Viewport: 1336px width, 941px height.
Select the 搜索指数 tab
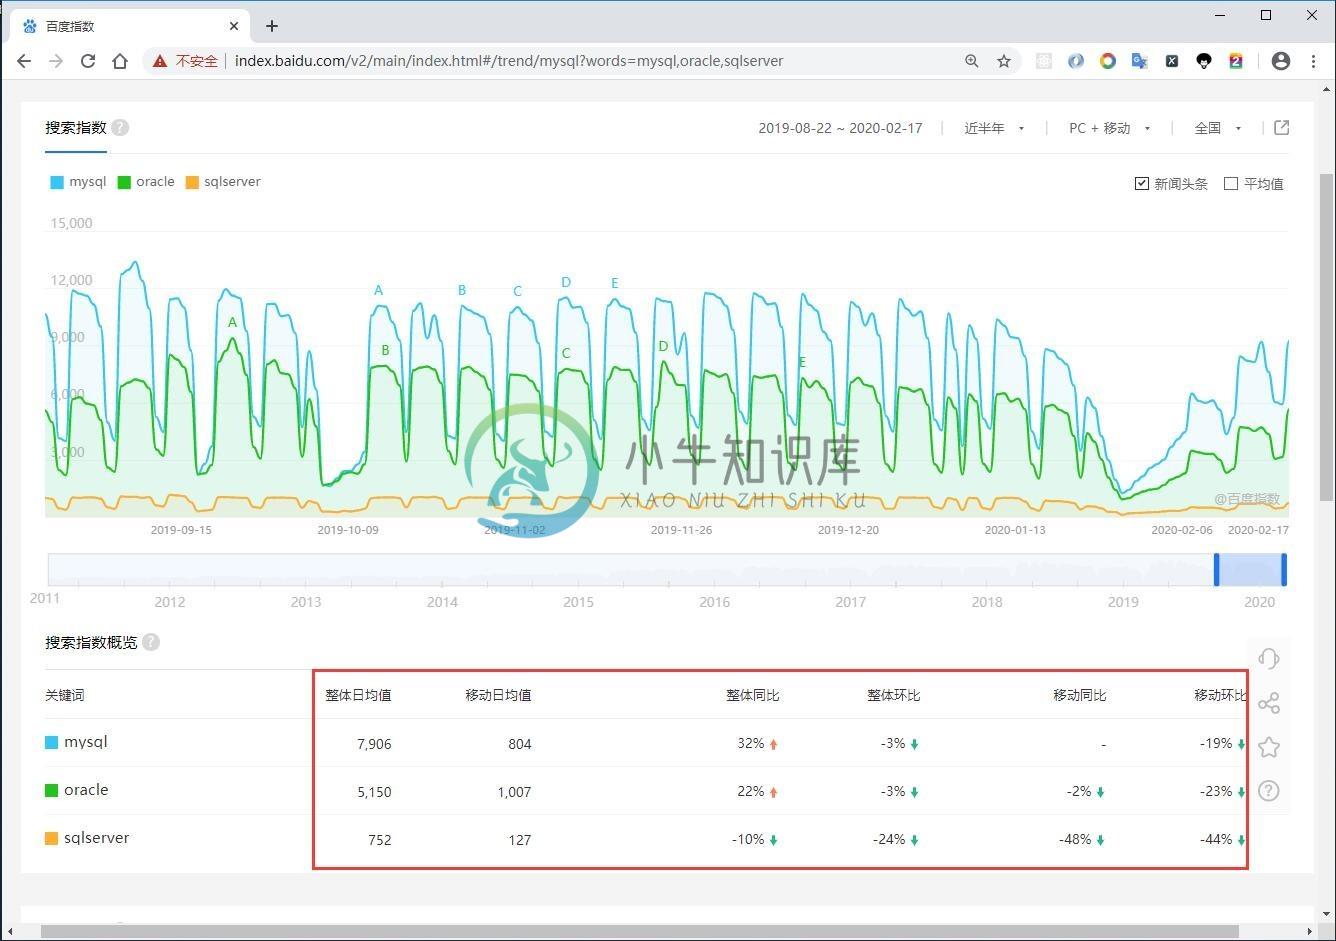coord(75,128)
